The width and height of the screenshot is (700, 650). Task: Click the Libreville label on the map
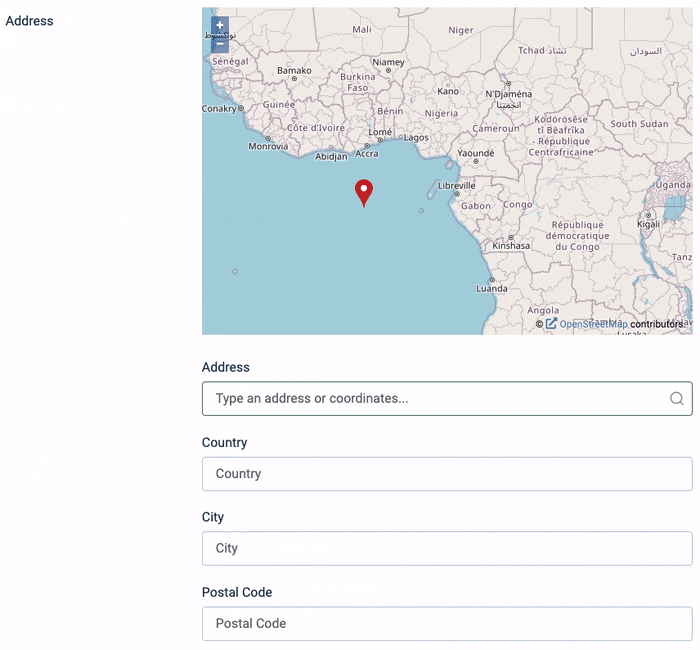(x=456, y=186)
